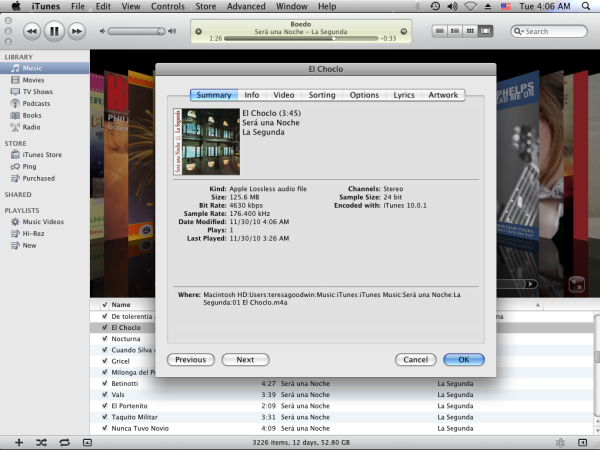
Task: Switch to the Lyrics tab
Action: pos(404,95)
